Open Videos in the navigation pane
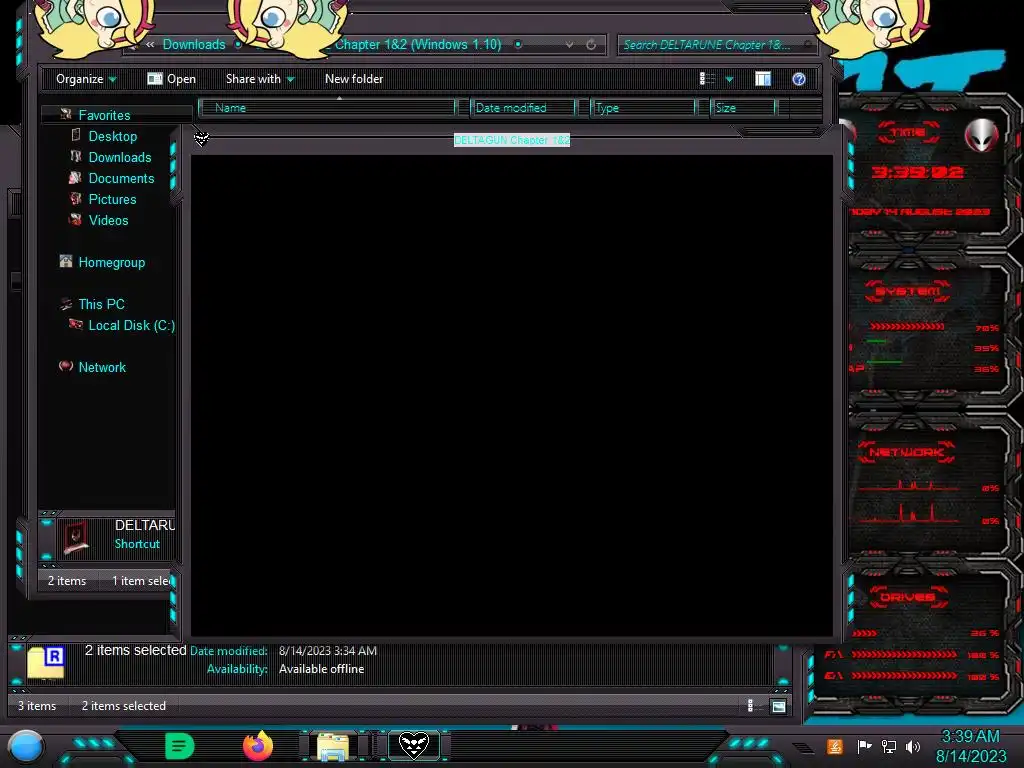 [x=108, y=220]
